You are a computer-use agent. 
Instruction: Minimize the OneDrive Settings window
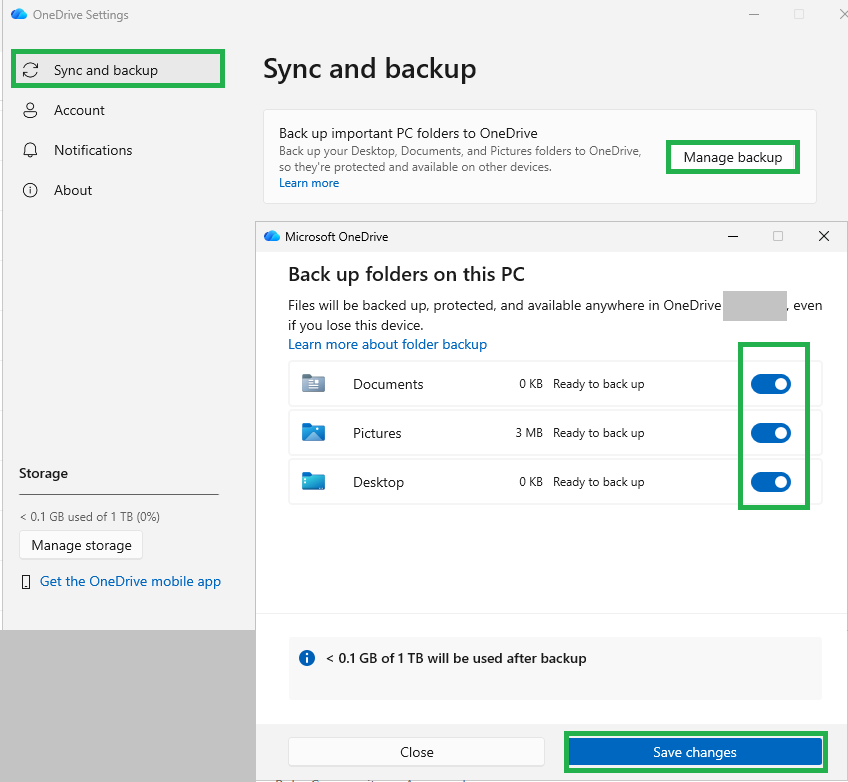point(754,15)
